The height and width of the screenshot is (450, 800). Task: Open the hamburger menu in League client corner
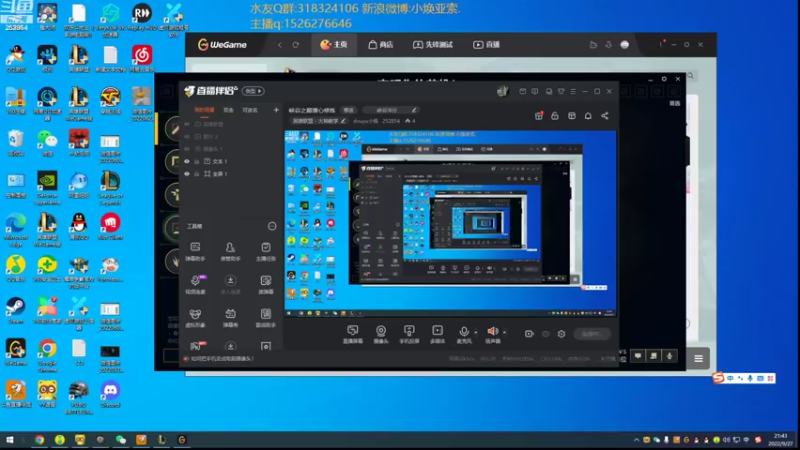[698, 359]
